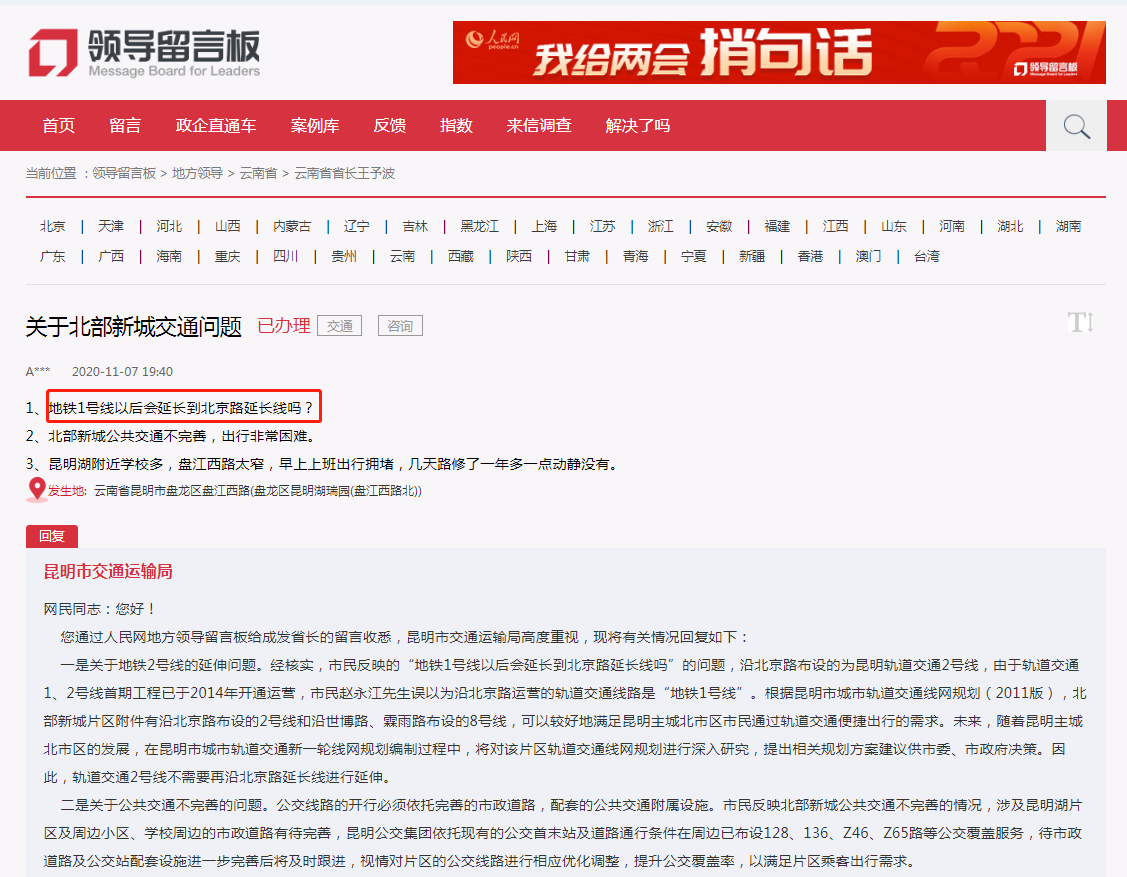The height and width of the screenshot is (877, 1127).
Task: Select province 浙江
Action: pos(661,226)
